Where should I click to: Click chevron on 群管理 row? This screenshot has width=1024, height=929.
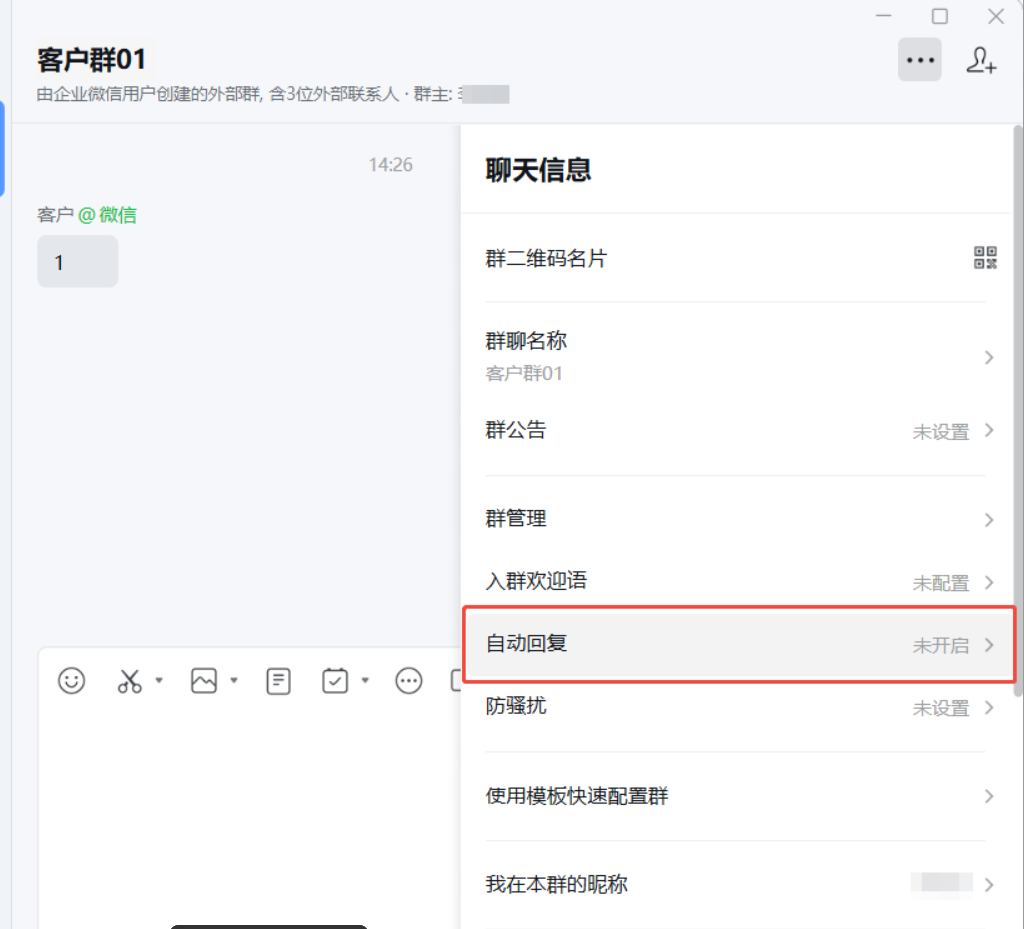[x=989, y=520]
